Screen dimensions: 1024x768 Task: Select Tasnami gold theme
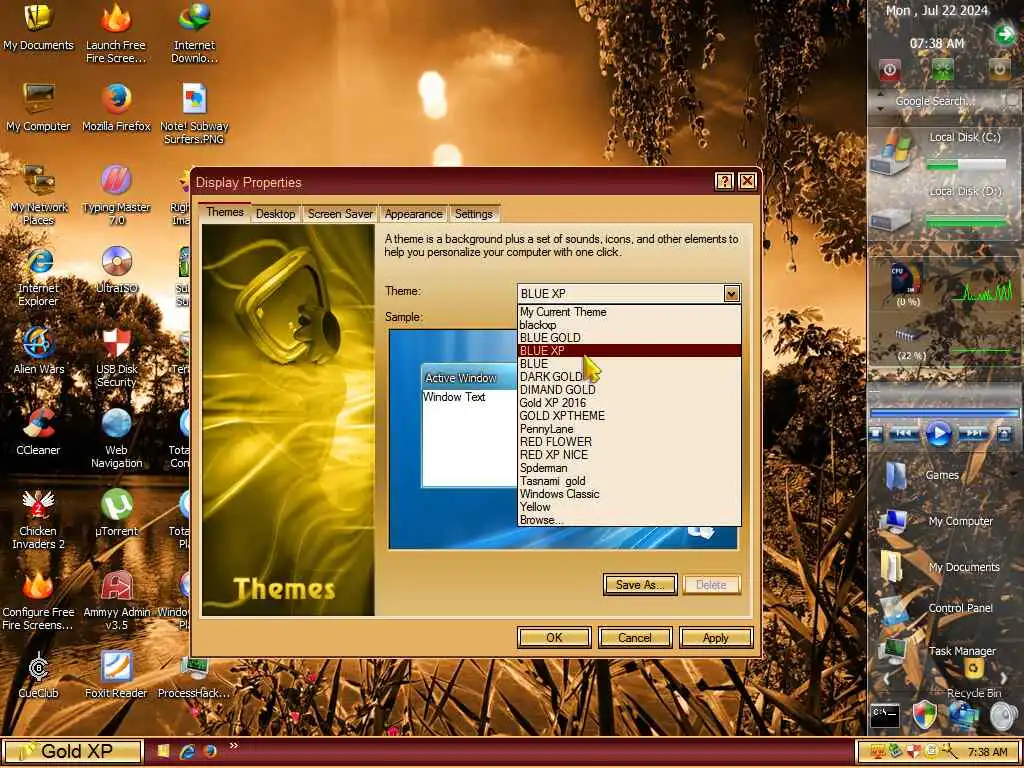pyautogui.click(x=630, y=481)
